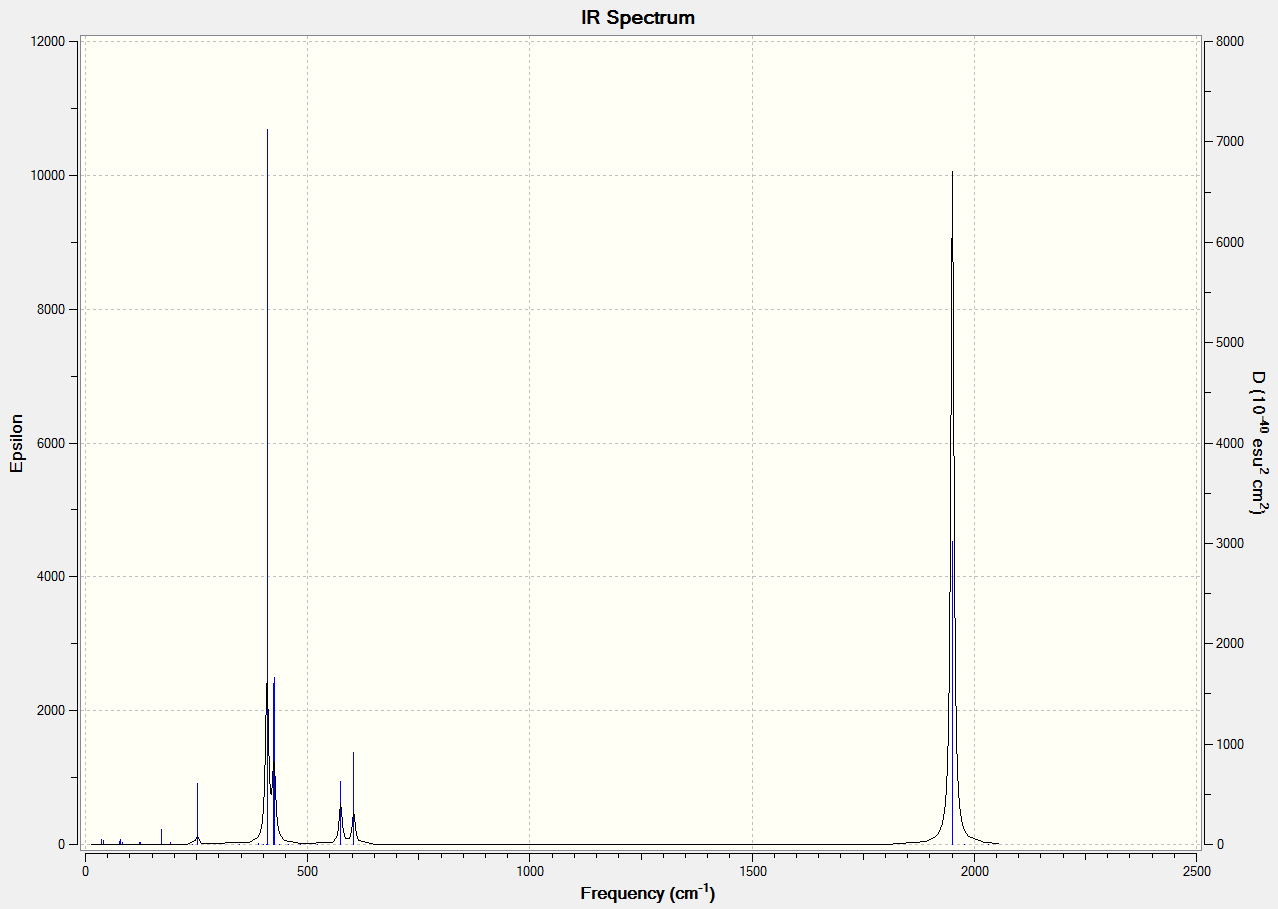The height and width of the screenshot is (909, 1278).
Task: Click the IR Spectrum chart title
Action: (637, 17)
